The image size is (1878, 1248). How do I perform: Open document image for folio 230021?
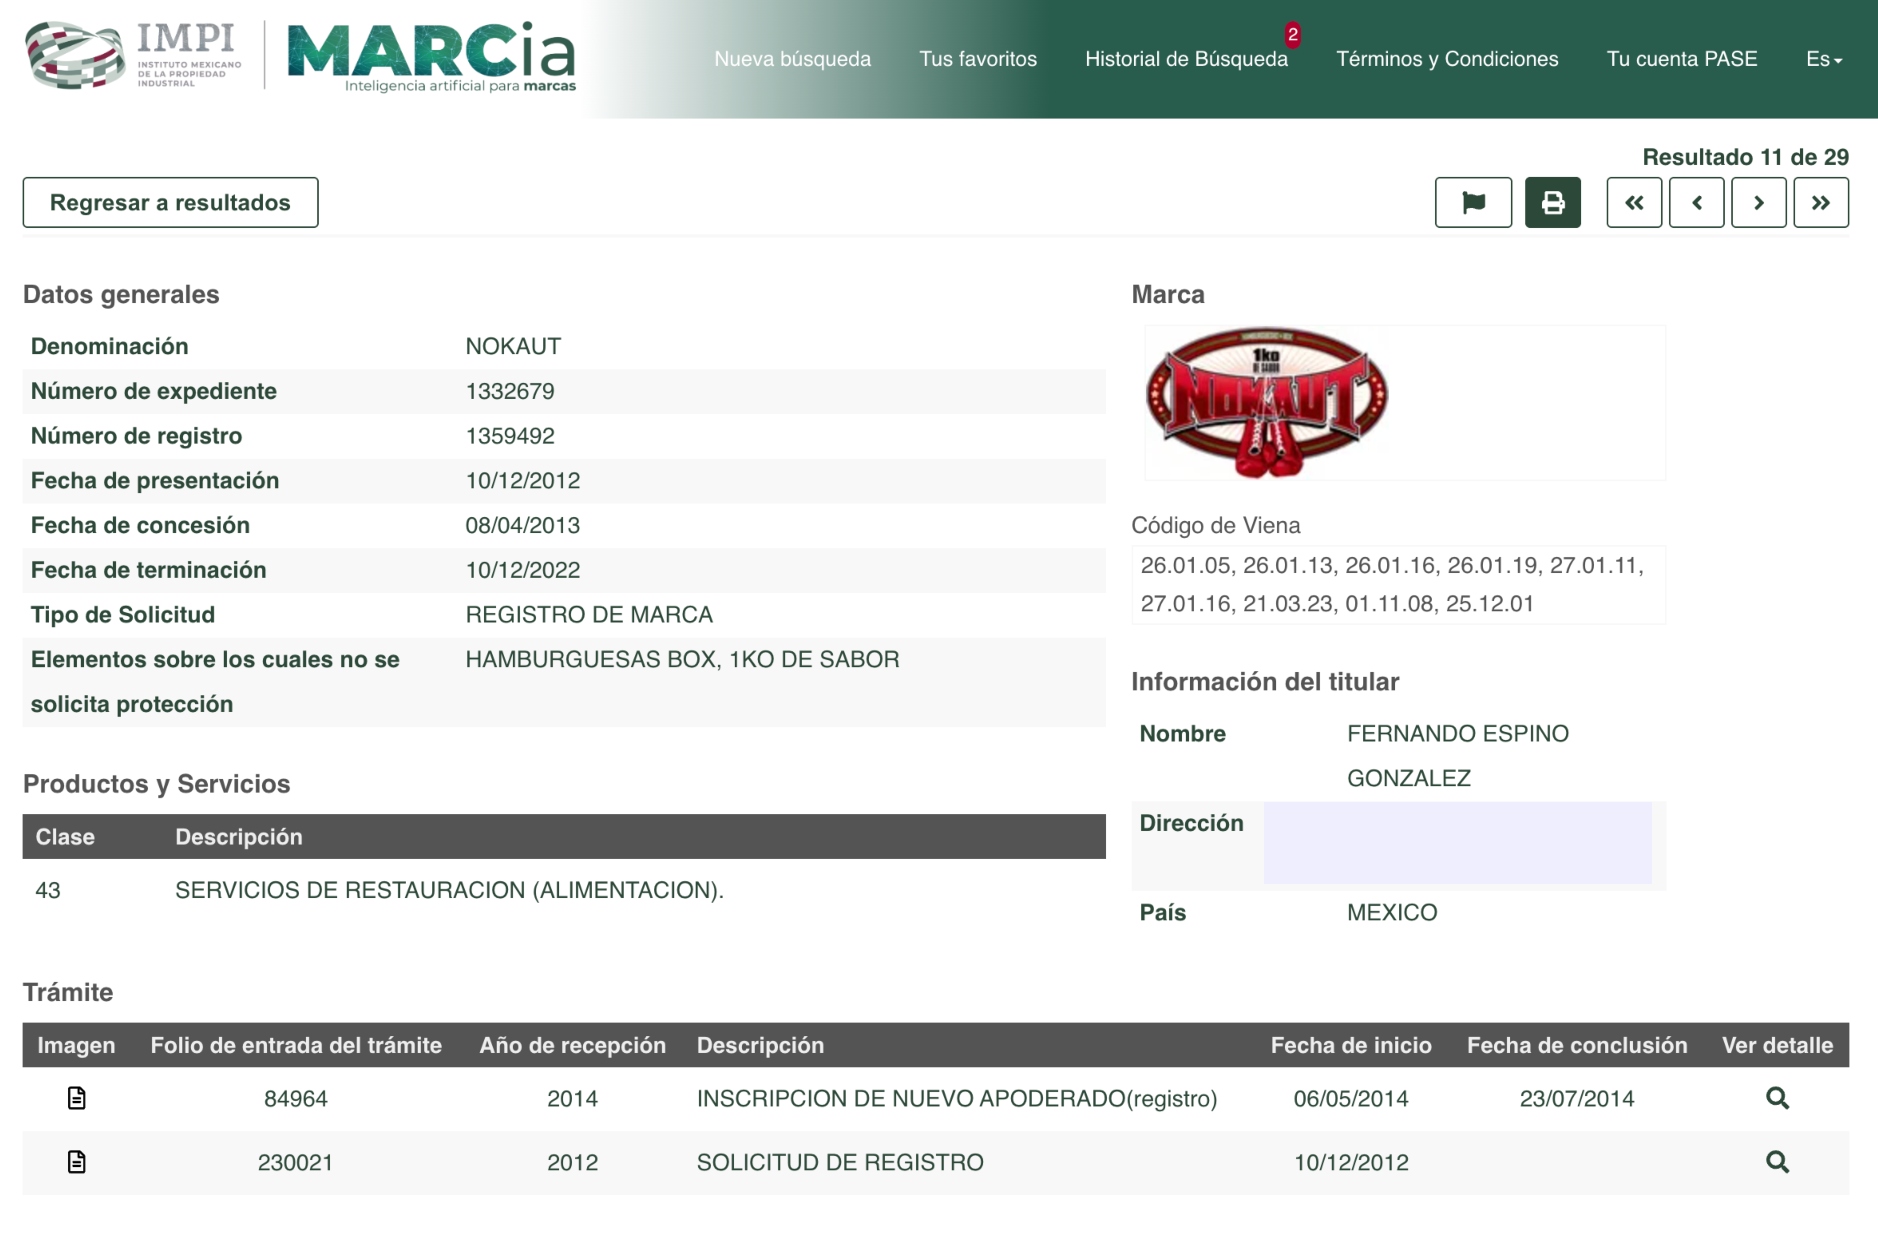76,1162
